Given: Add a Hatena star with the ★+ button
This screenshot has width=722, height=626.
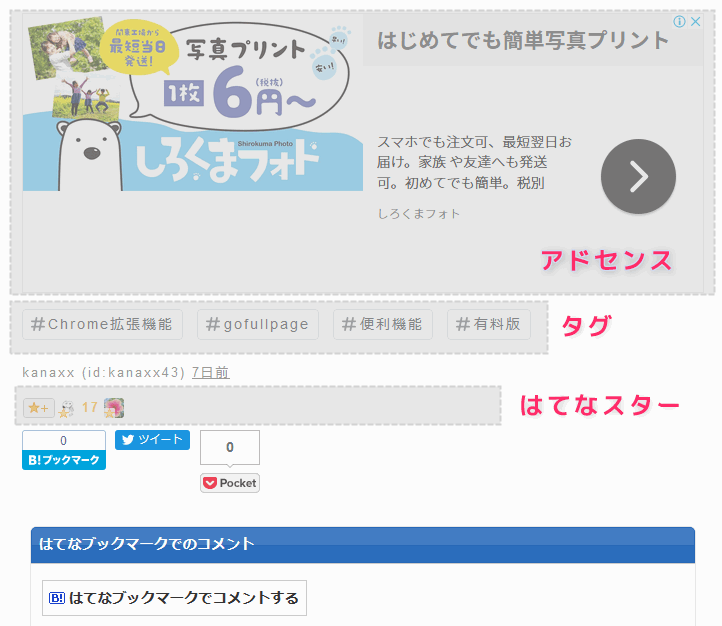Looking at the screenshot, I should click(39, 408).
